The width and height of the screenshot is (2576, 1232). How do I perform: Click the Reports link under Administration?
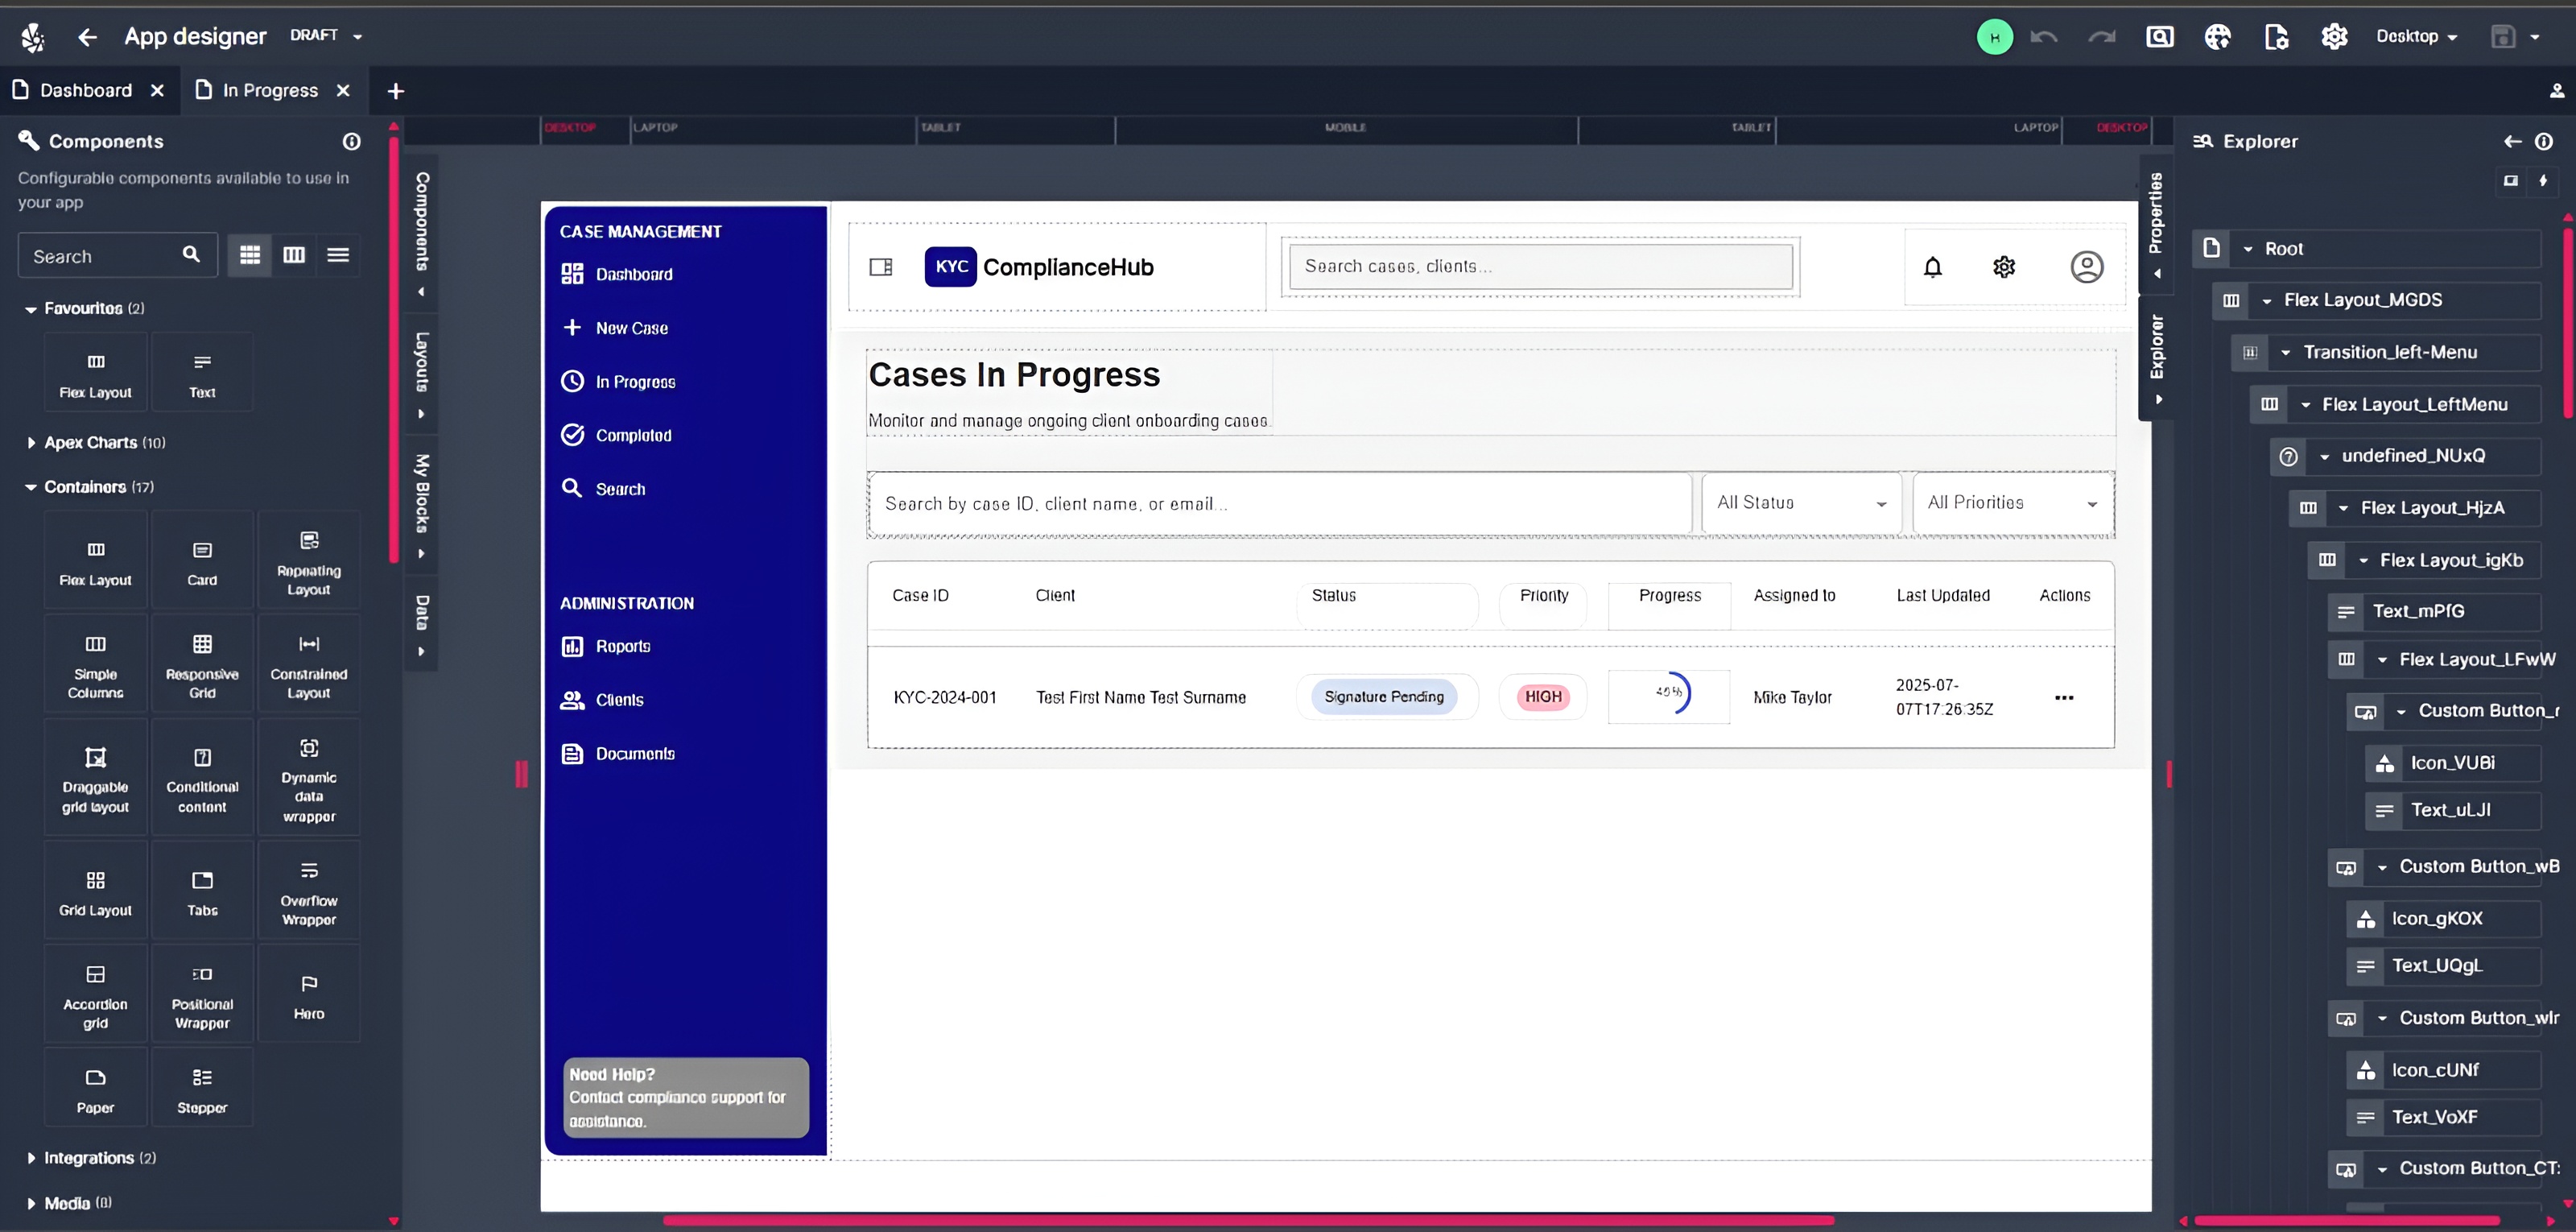click(622, 647)
